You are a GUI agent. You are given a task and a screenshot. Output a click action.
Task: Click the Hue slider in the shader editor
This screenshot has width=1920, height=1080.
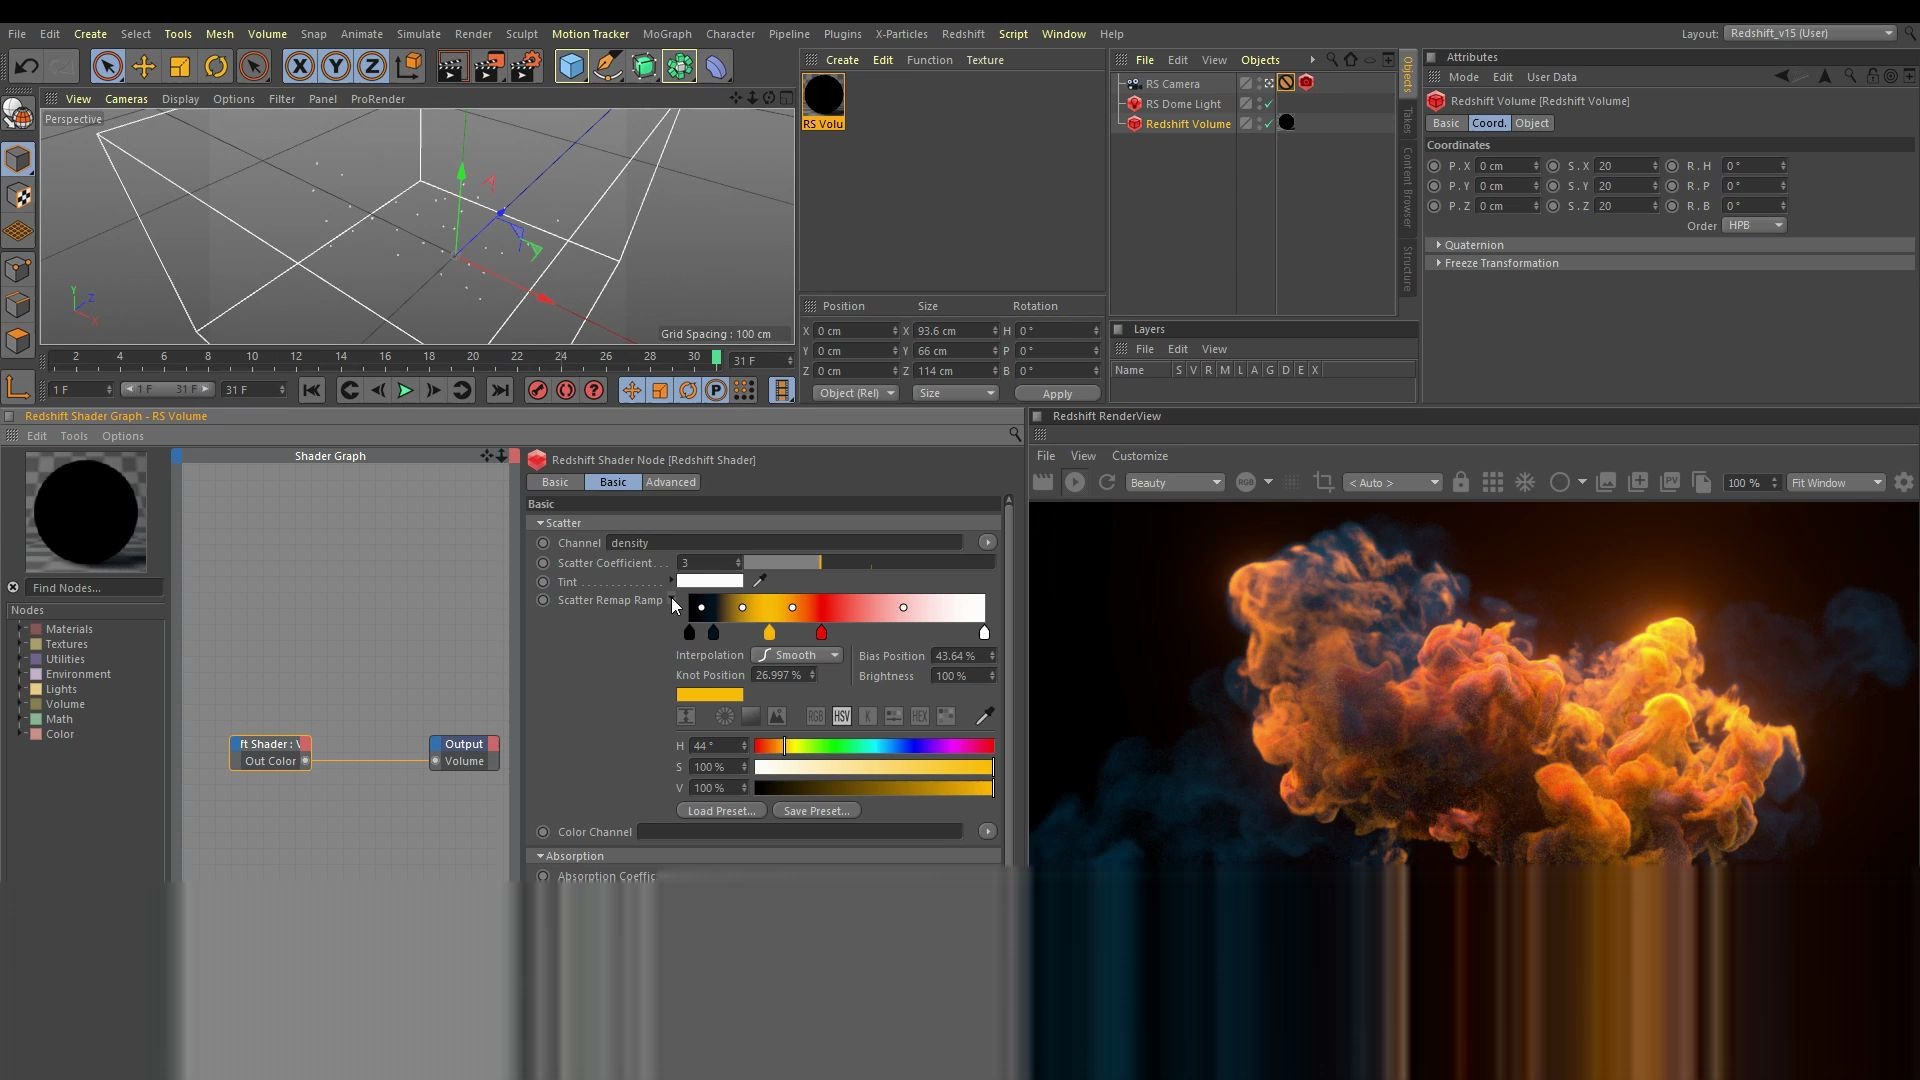point(875,745)
